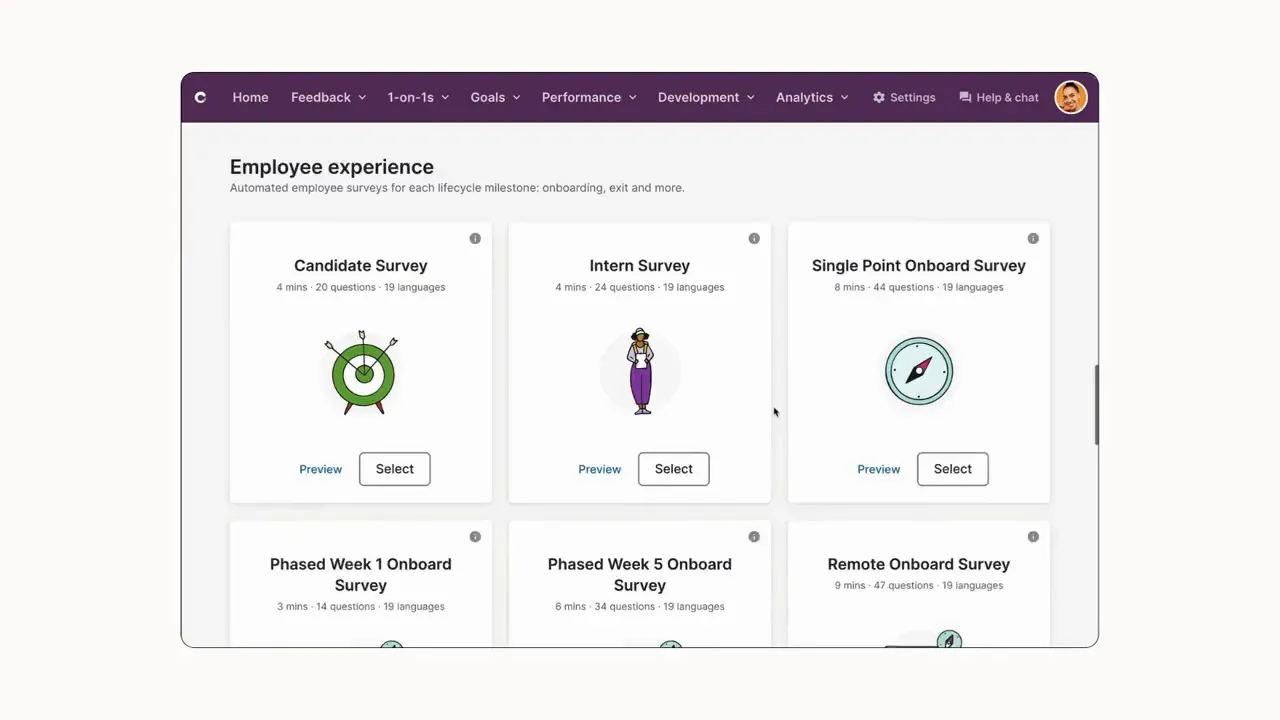Click info icon on Phased Week 5 Onboard Survey
The image size is (1280, 720).
(754, 536)
